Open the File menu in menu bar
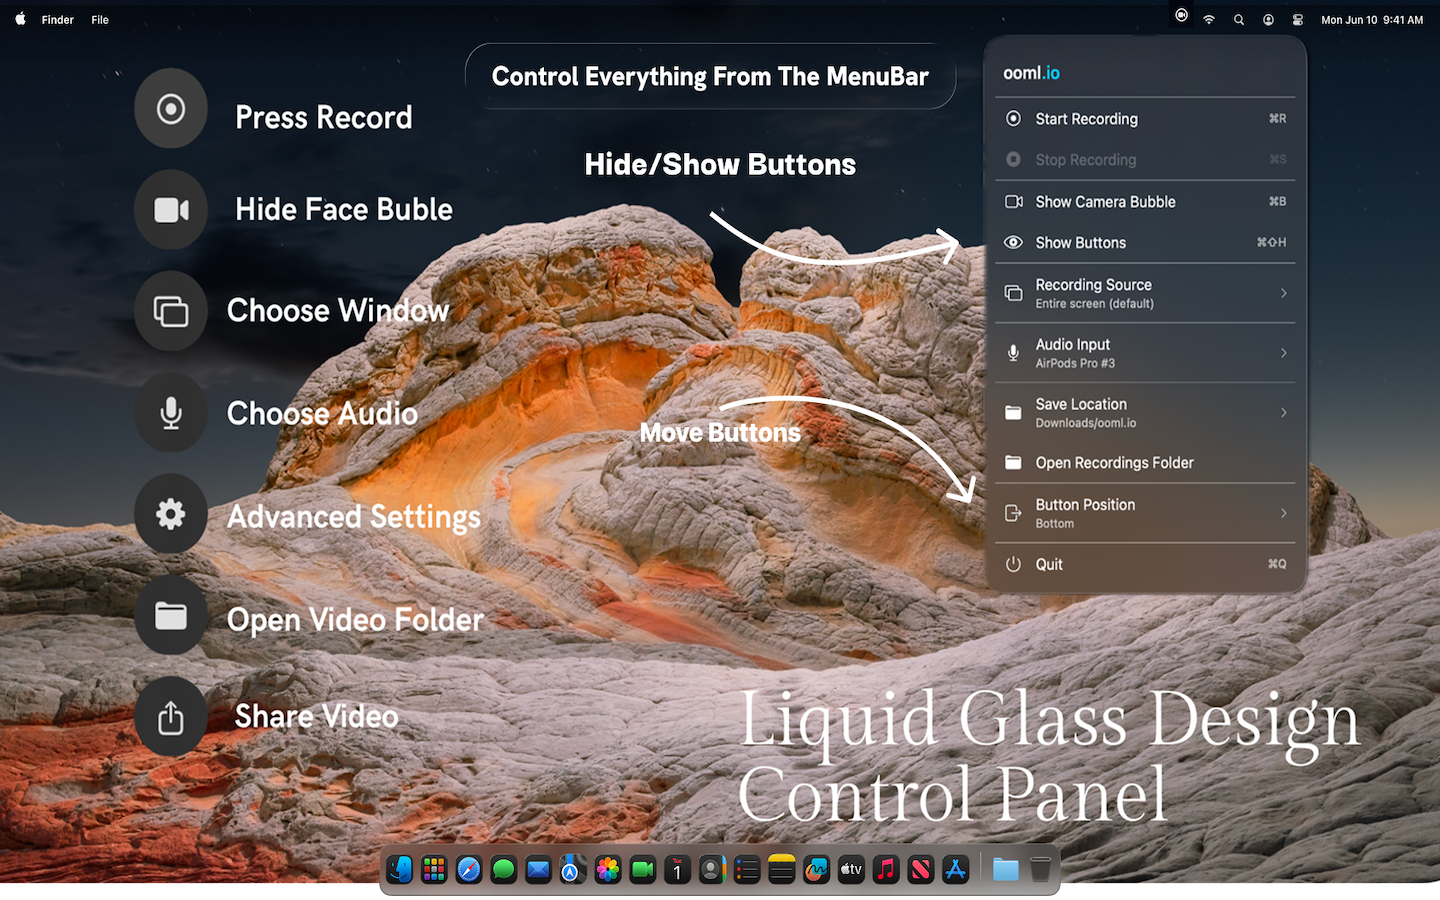Screen dimensions: 1440x900 click(x=100, y=20)
